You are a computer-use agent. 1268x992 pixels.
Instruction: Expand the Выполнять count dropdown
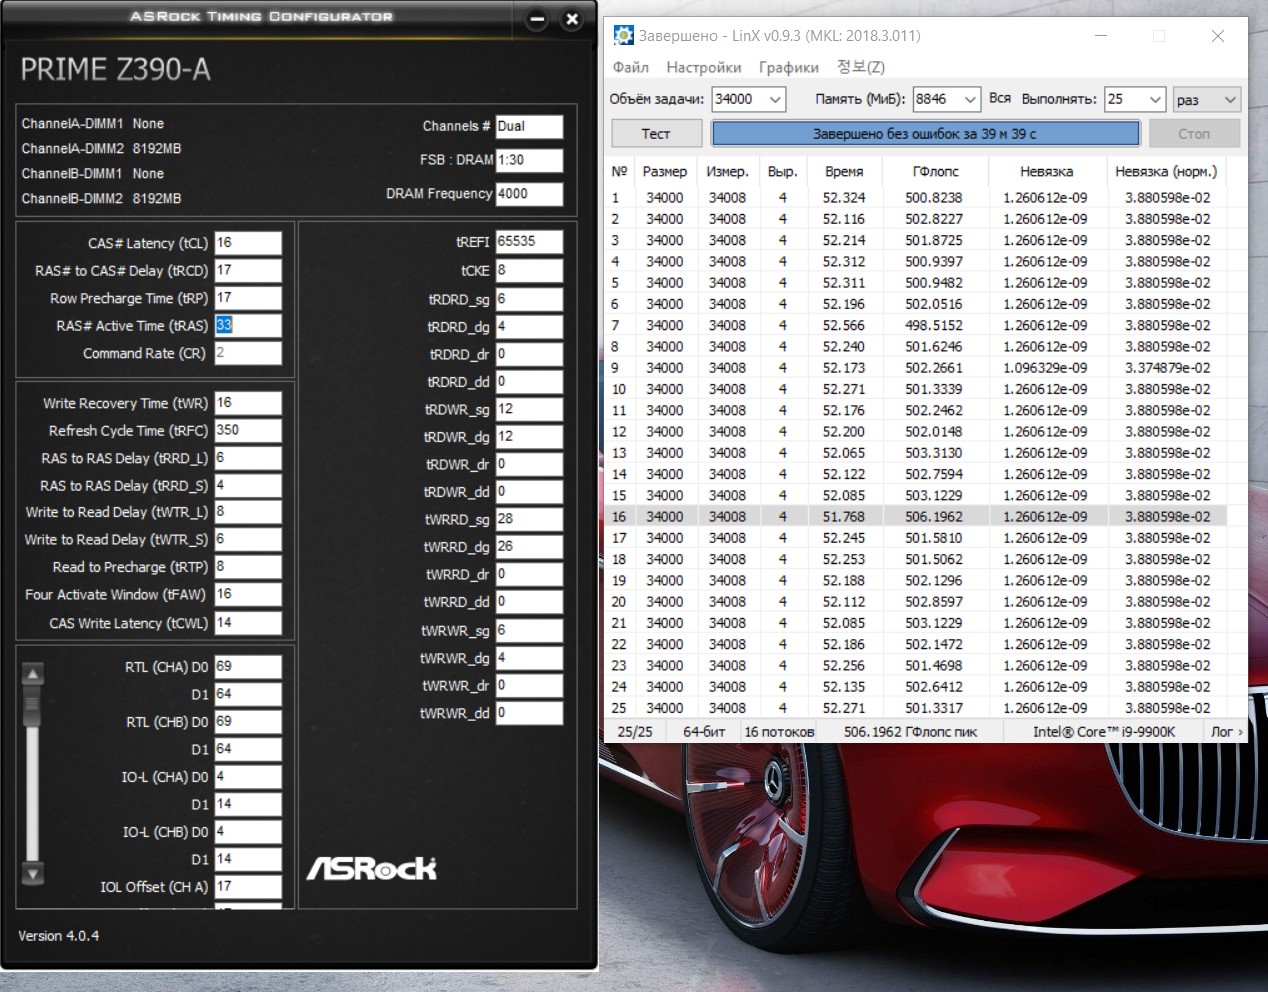[x=1155, y=99]
